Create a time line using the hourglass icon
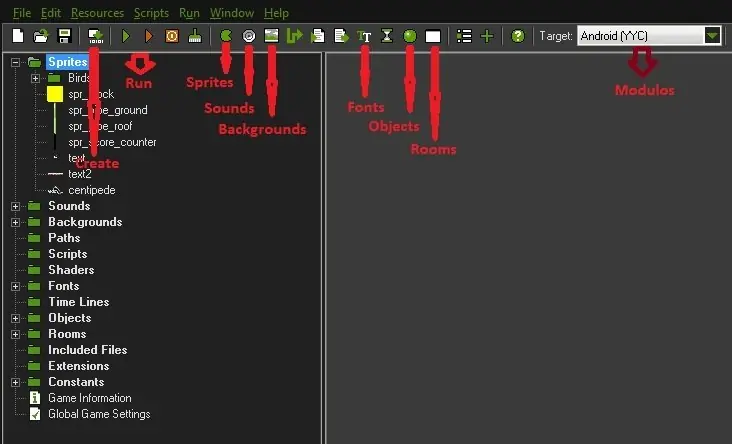The width and height of the screenshot is (732, 444). pos(387,36)
